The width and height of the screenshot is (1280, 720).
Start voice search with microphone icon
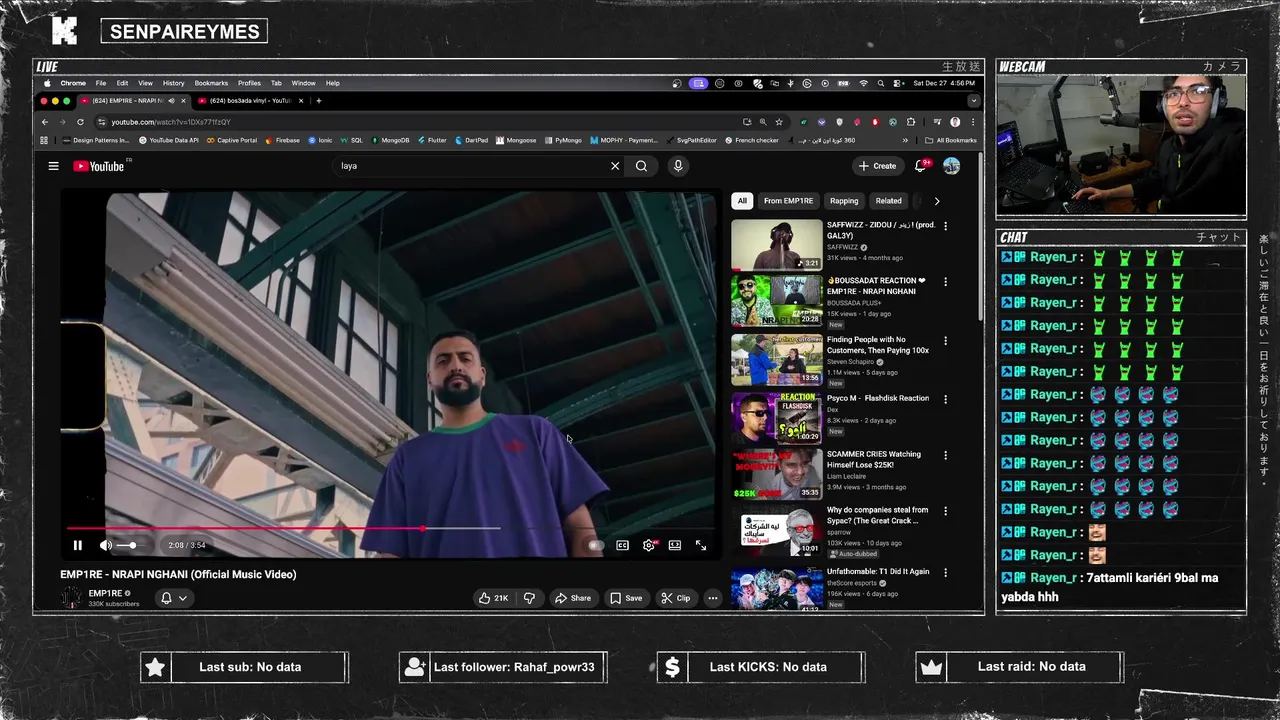(x=678, y=166)
